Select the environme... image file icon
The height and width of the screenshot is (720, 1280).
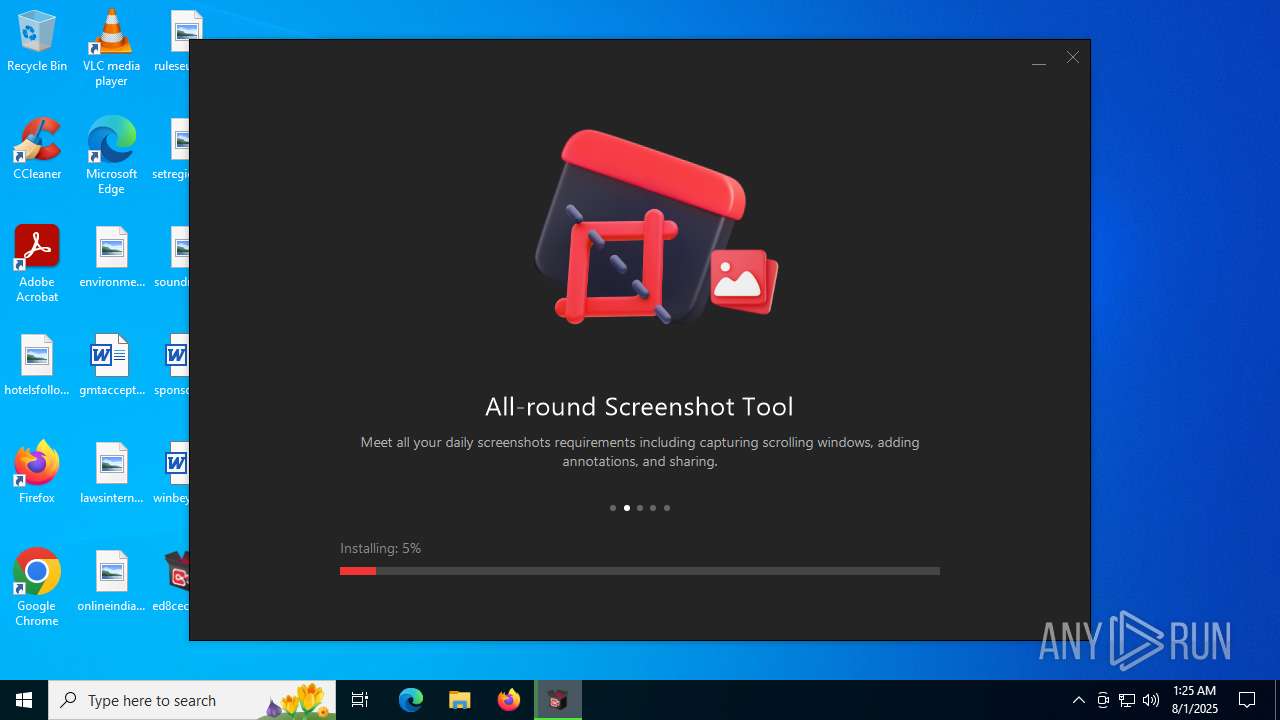click(112, 257)
